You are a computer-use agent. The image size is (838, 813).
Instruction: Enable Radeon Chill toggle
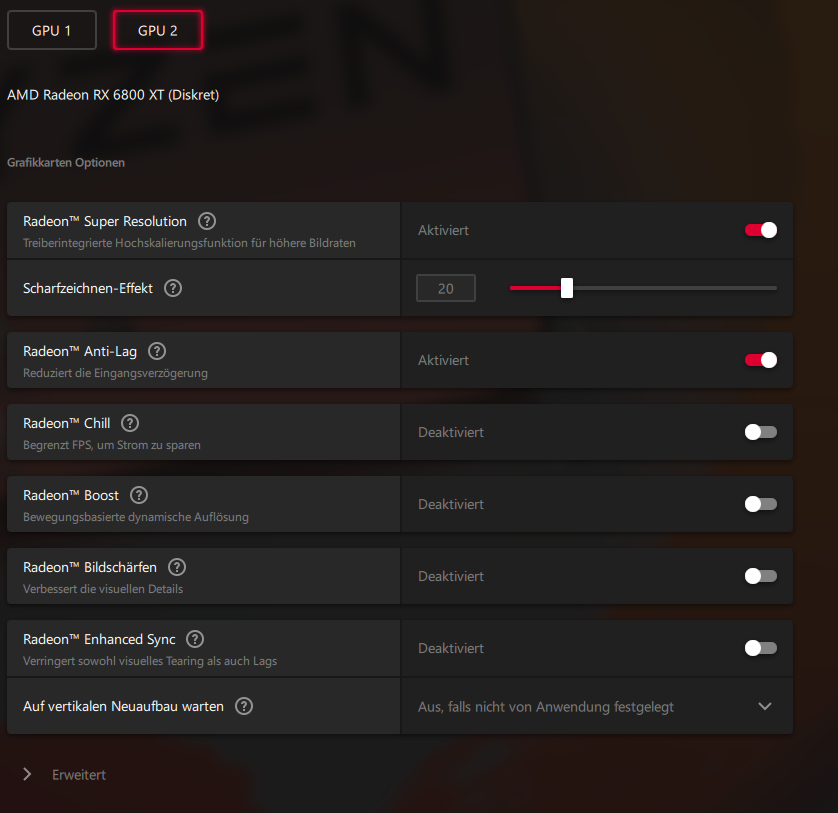click(x=761, y=432)
